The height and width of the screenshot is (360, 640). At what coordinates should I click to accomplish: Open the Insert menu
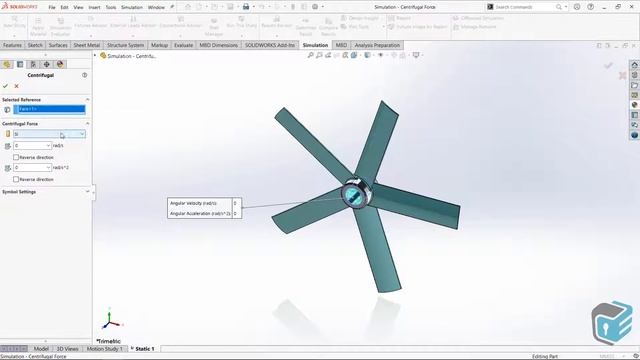[x=94, y=7]
